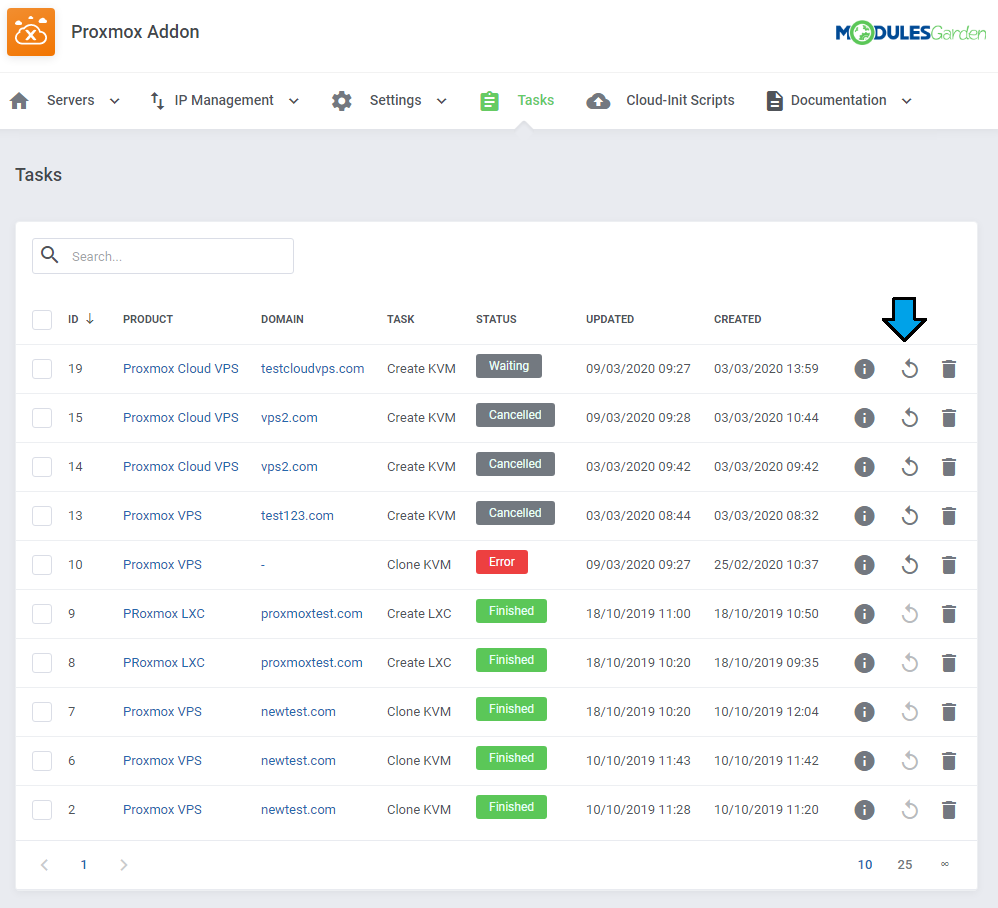View info for task ID 19
The height and width of the screenshot is (908, 998).
pos(864,369)
